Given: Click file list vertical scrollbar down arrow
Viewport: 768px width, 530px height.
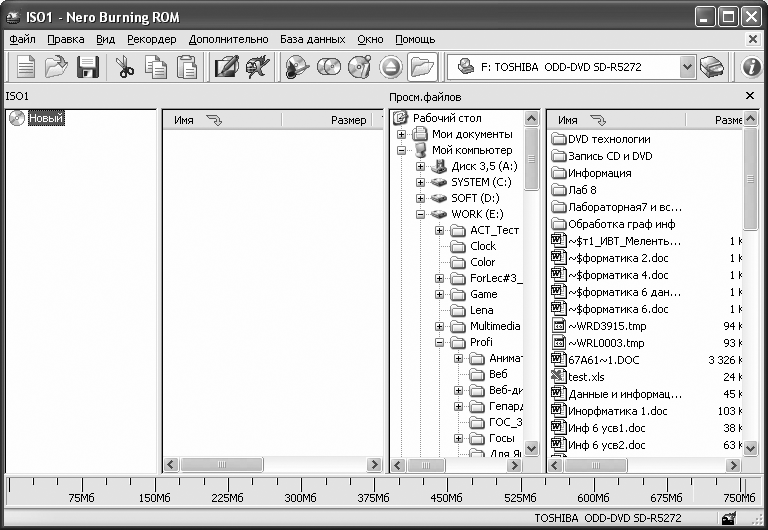Looking at the screenshot, I should click(x=750, y=447).
